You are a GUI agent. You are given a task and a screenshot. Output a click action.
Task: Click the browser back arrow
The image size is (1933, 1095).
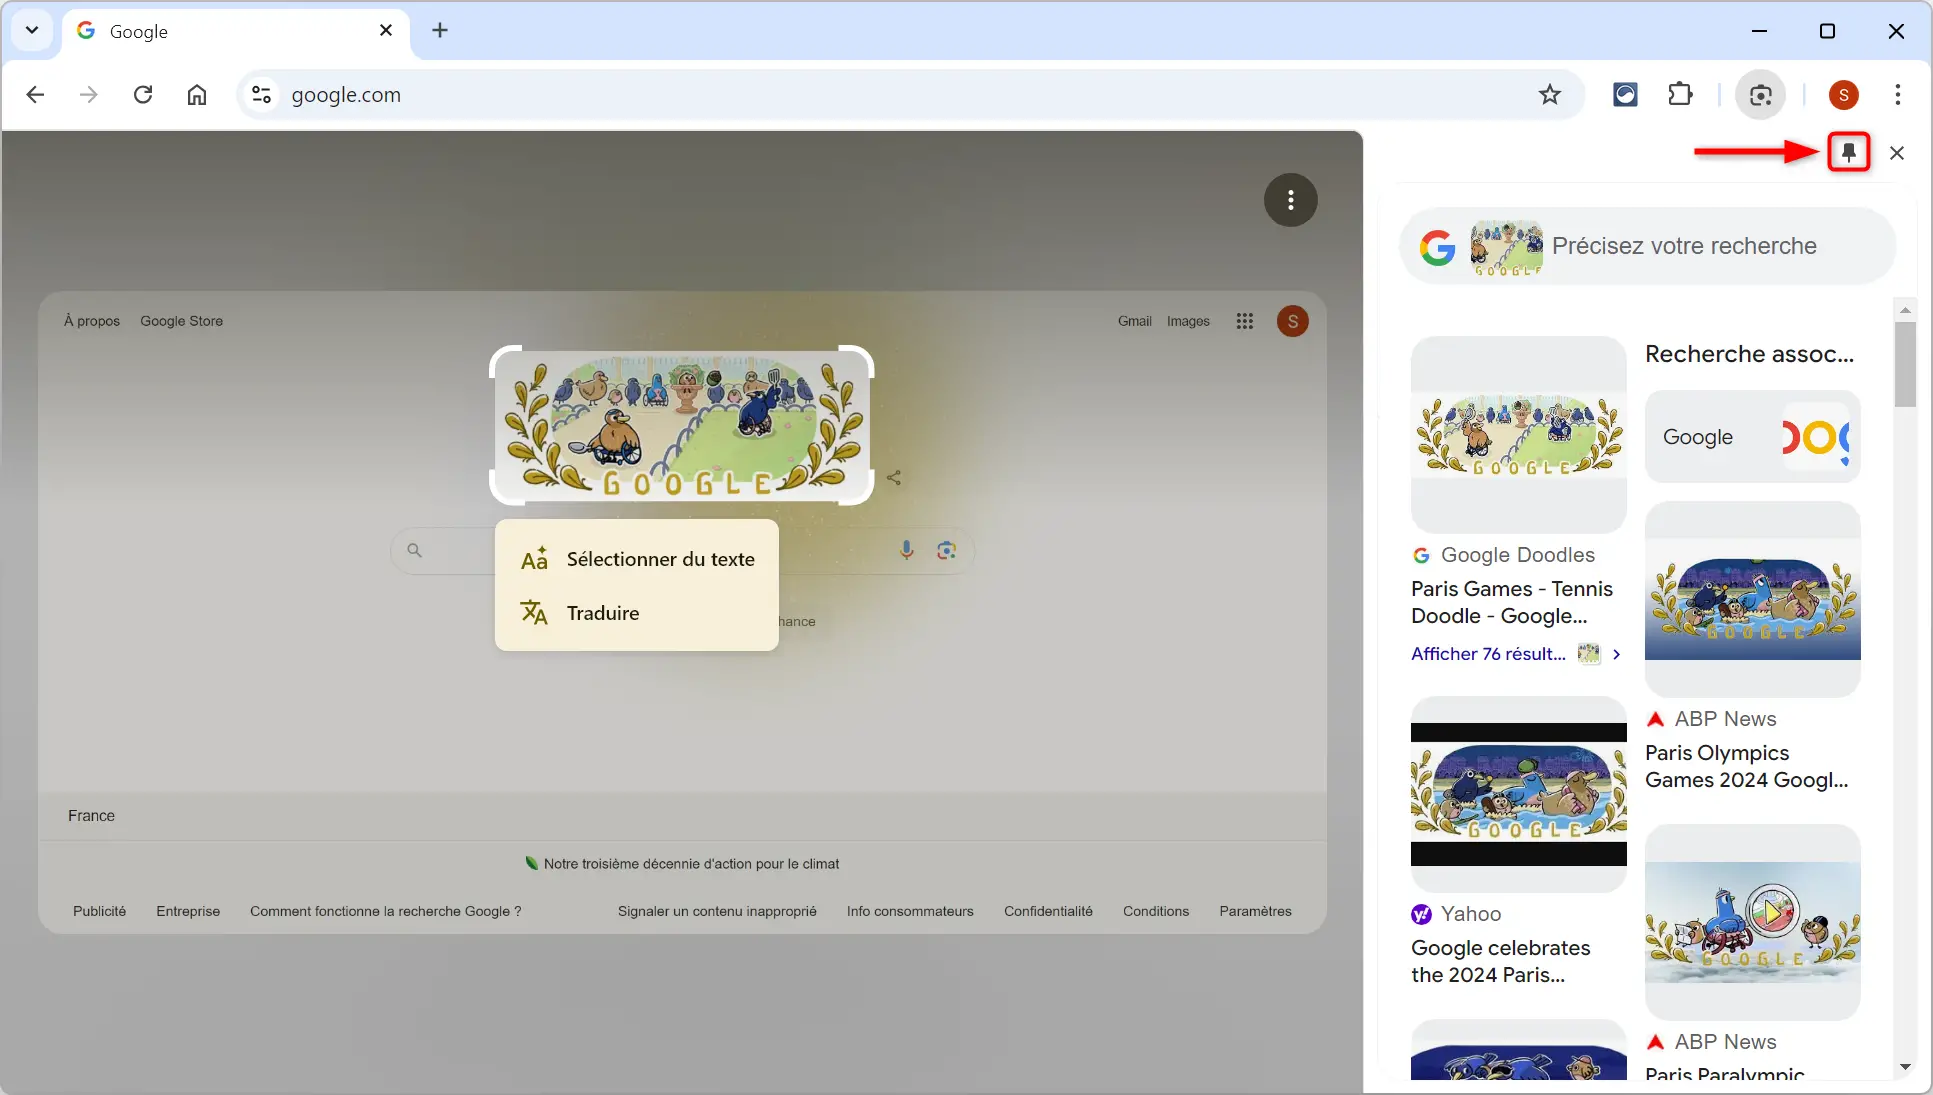click(x=35, y=95)
